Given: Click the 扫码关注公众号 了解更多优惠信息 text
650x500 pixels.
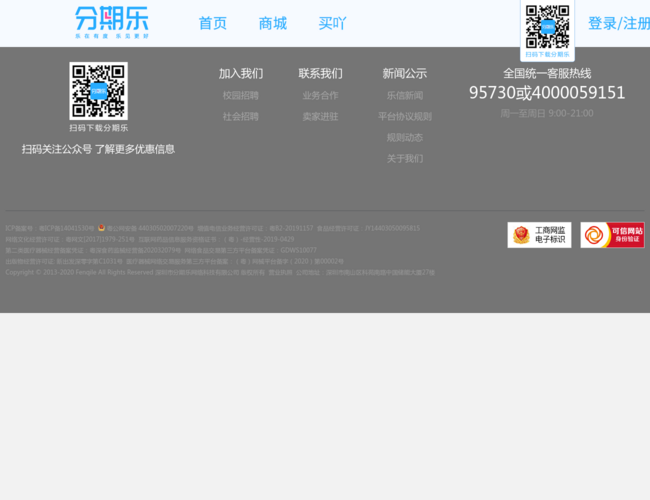Looking at the screenshot, I should (x=99, y=149).
